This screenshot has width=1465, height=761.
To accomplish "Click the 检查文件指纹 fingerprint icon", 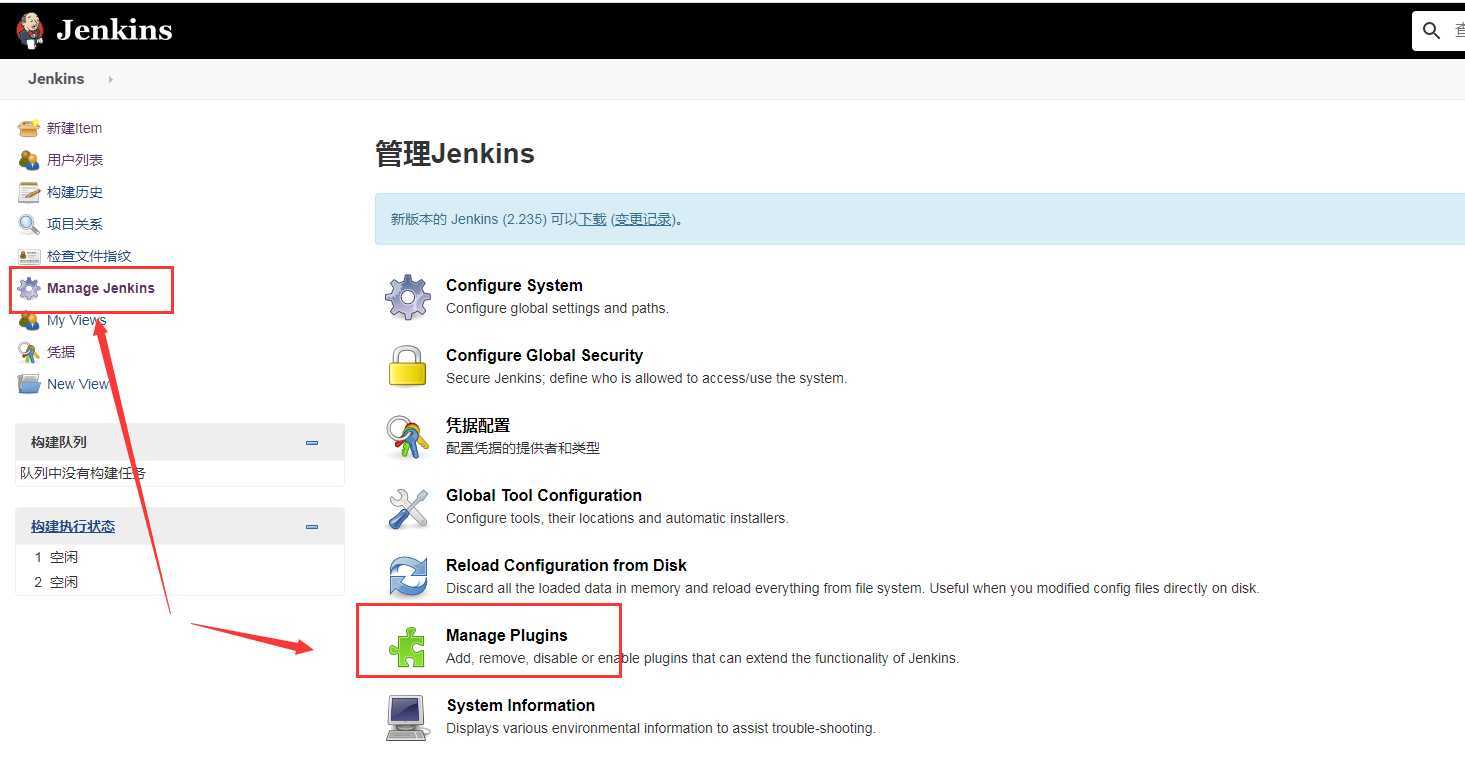I will pos(29,256).
